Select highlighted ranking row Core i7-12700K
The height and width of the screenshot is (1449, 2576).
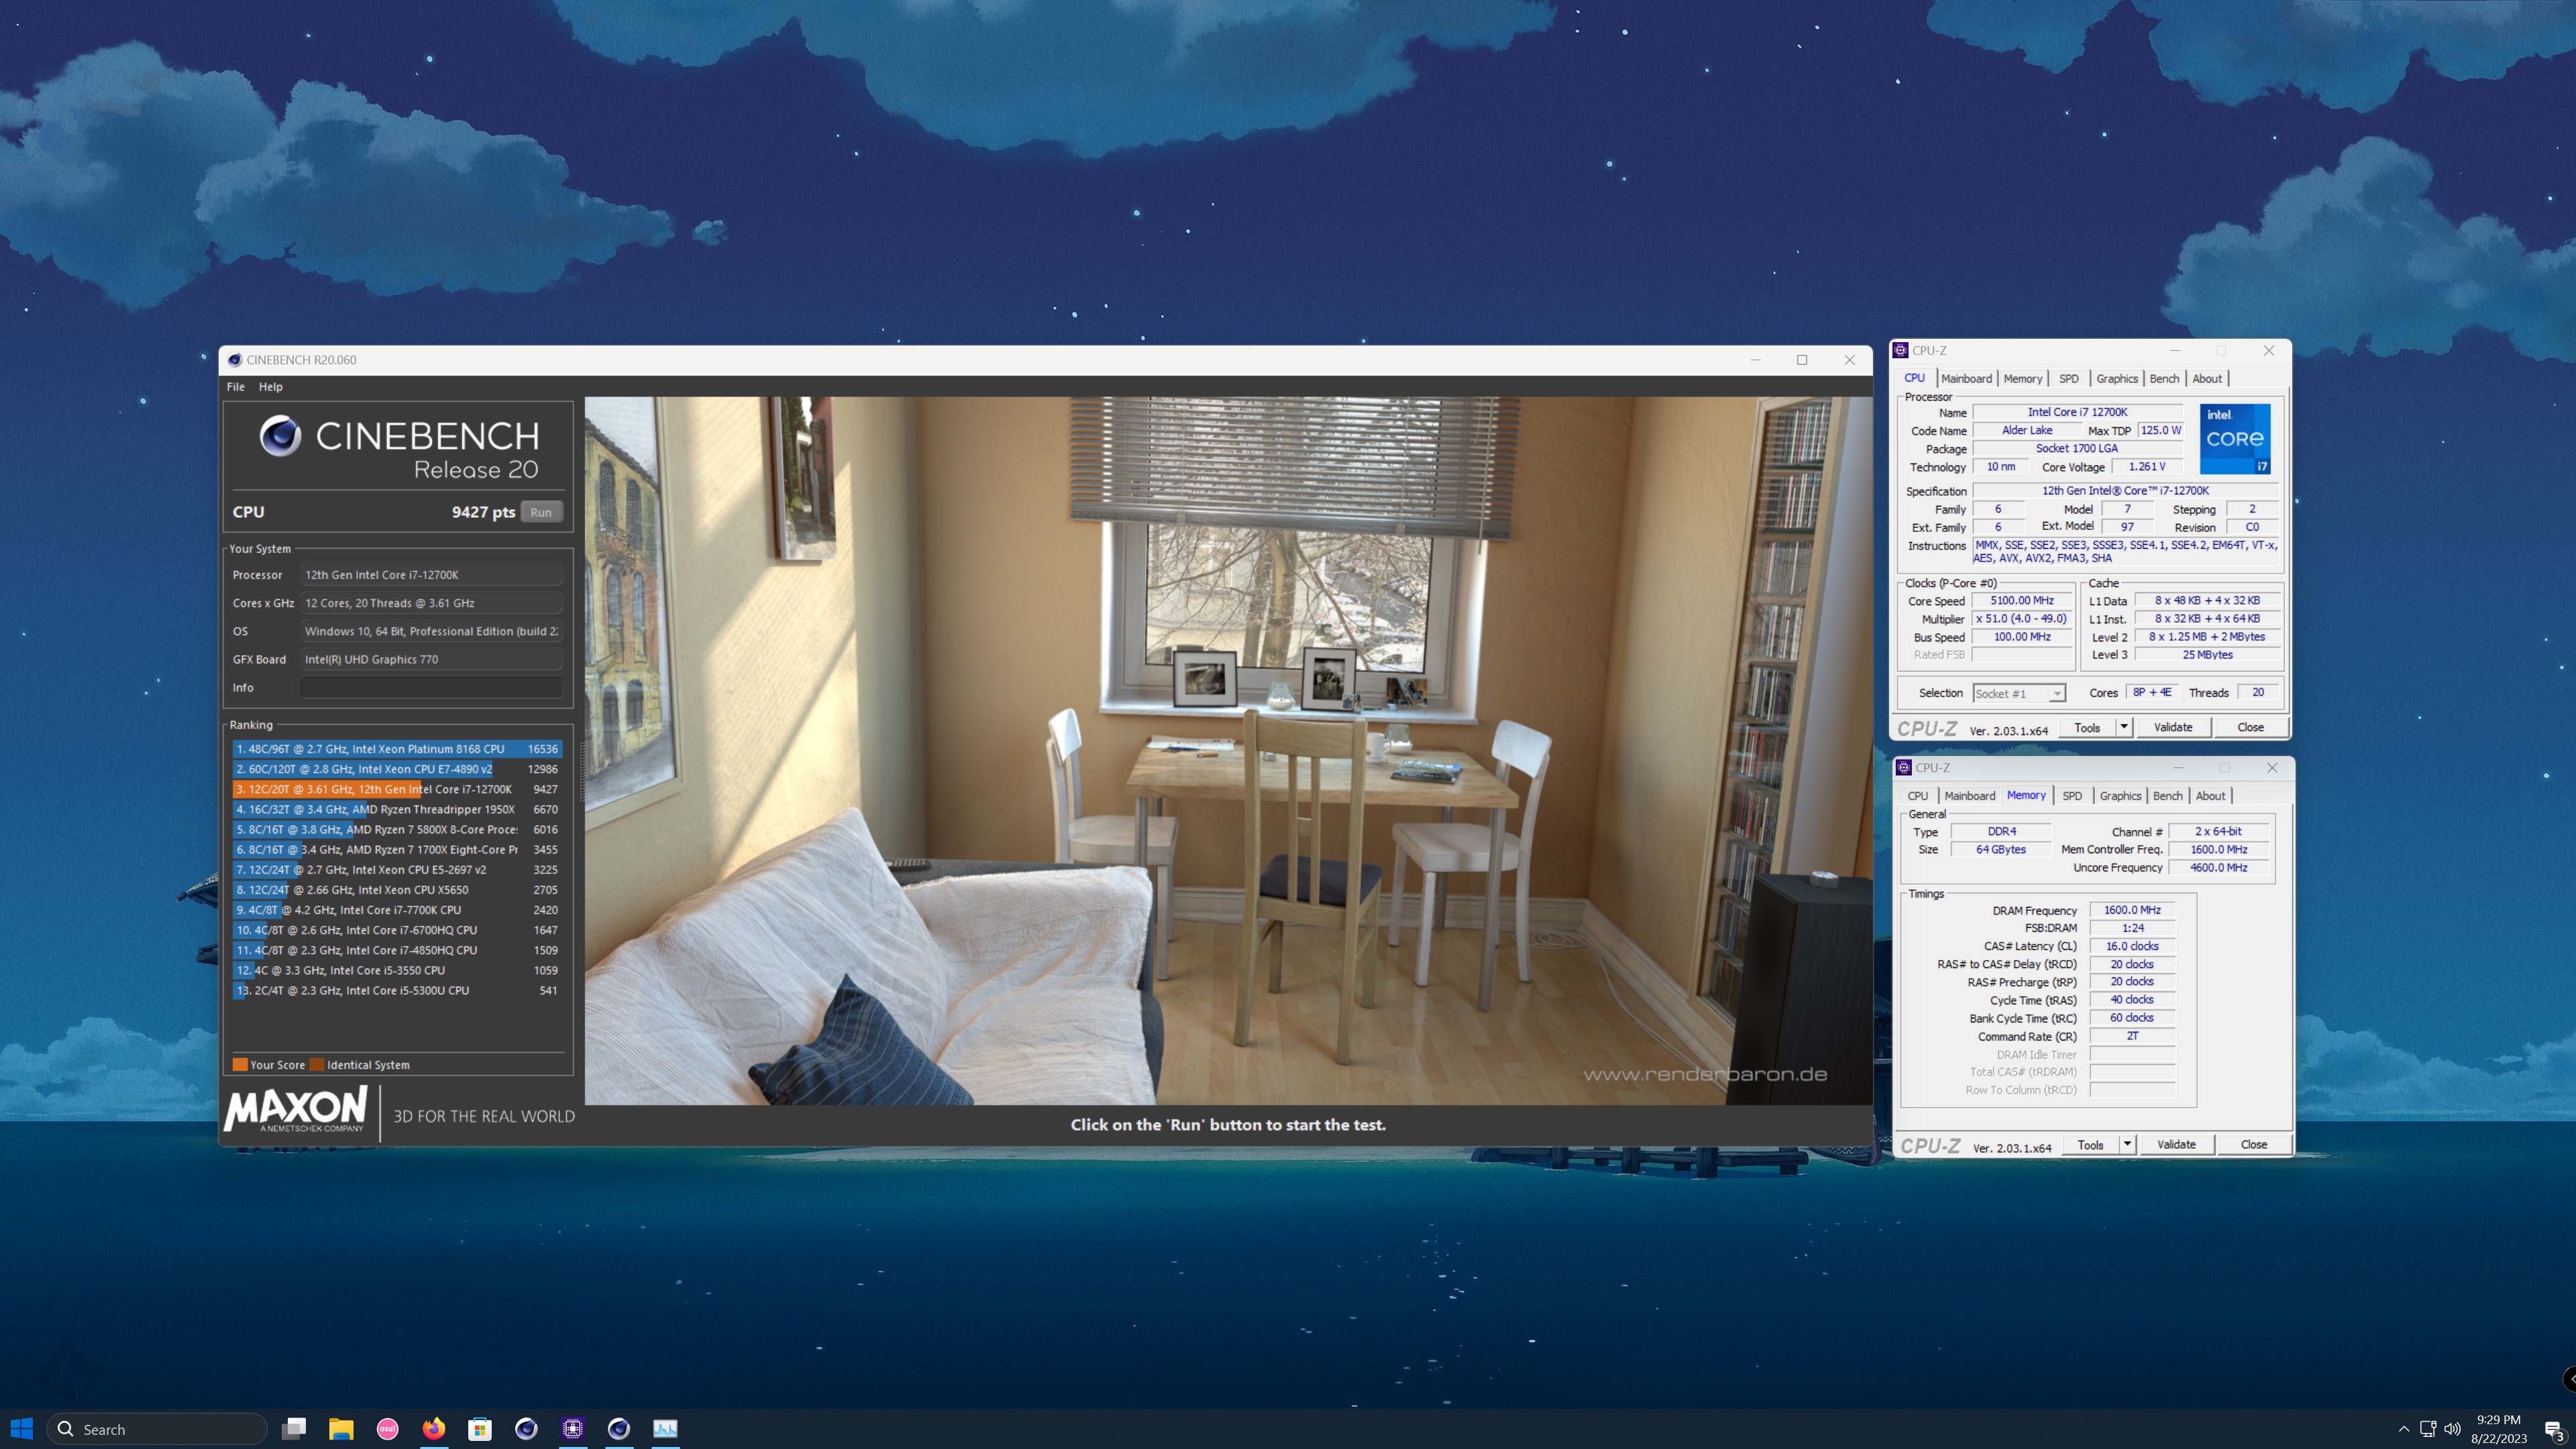tap(397, 789)
